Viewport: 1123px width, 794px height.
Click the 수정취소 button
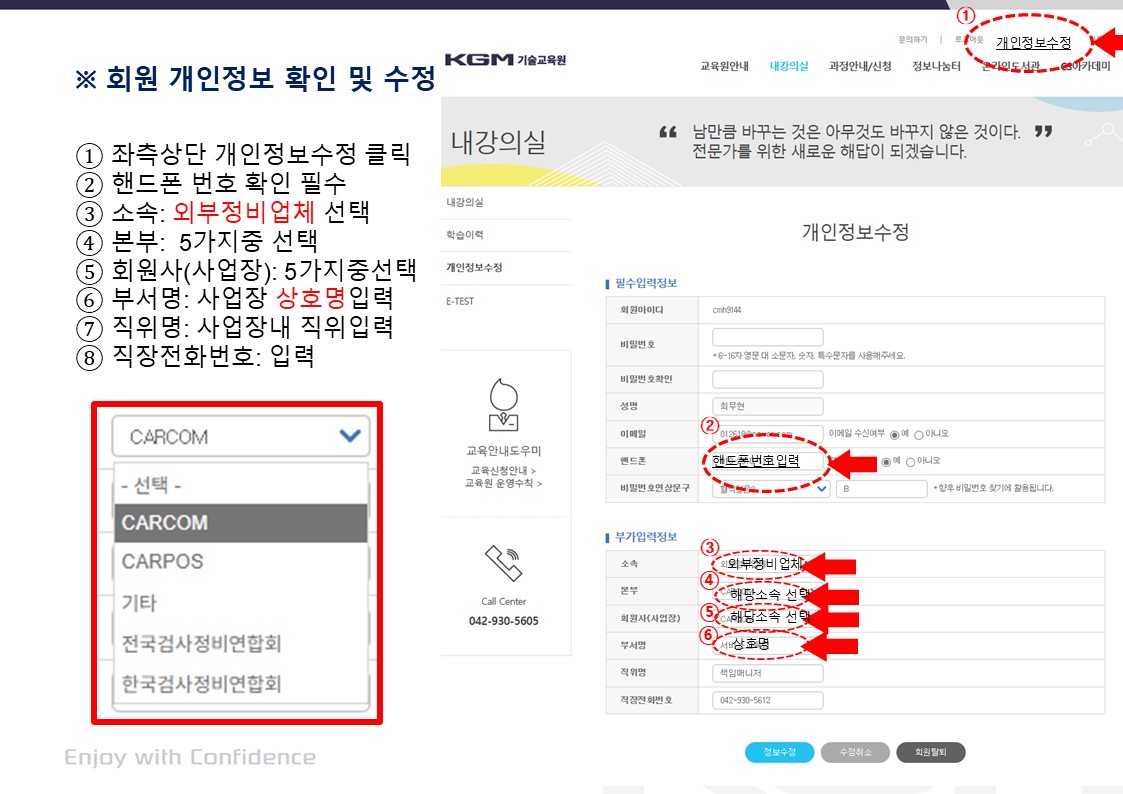pos(855,752)
